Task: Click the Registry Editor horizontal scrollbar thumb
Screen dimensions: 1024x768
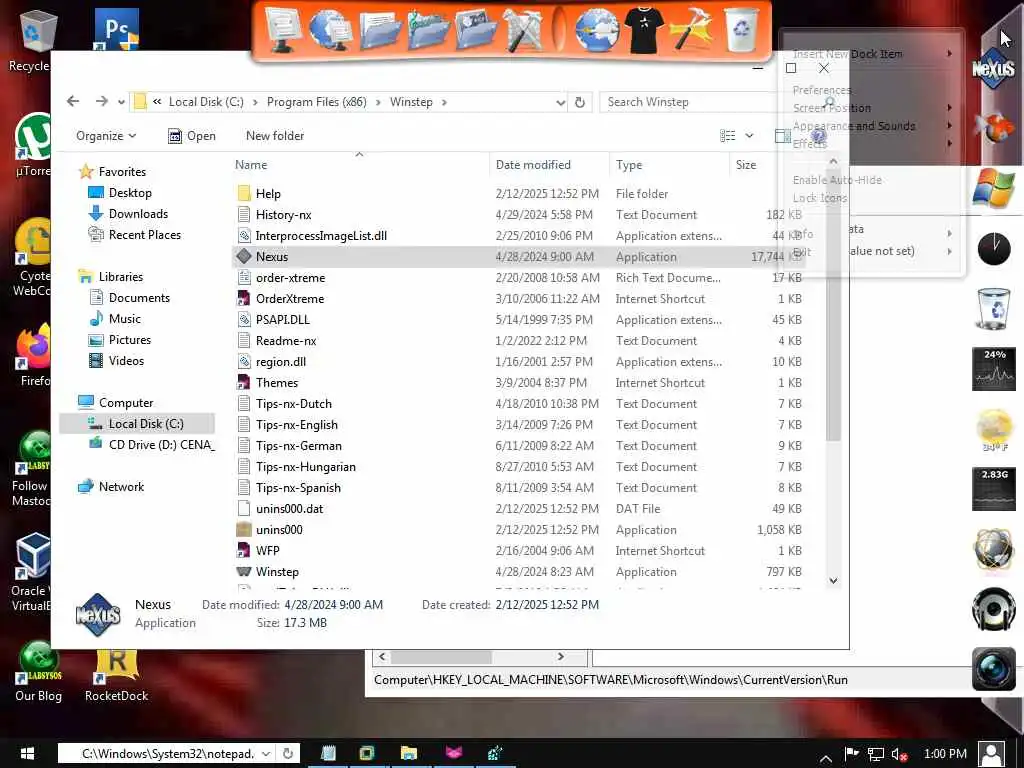Action: tap(441, 656)
